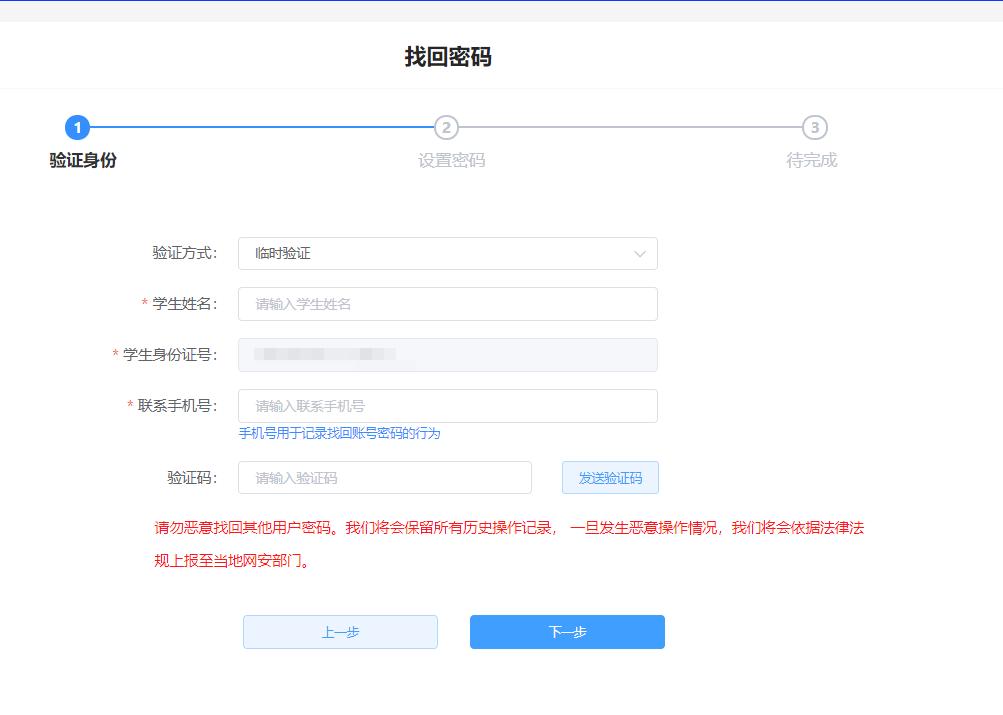Click the step 2 circle icon
The image size is (1003, 715).
[x=446, y=128]
